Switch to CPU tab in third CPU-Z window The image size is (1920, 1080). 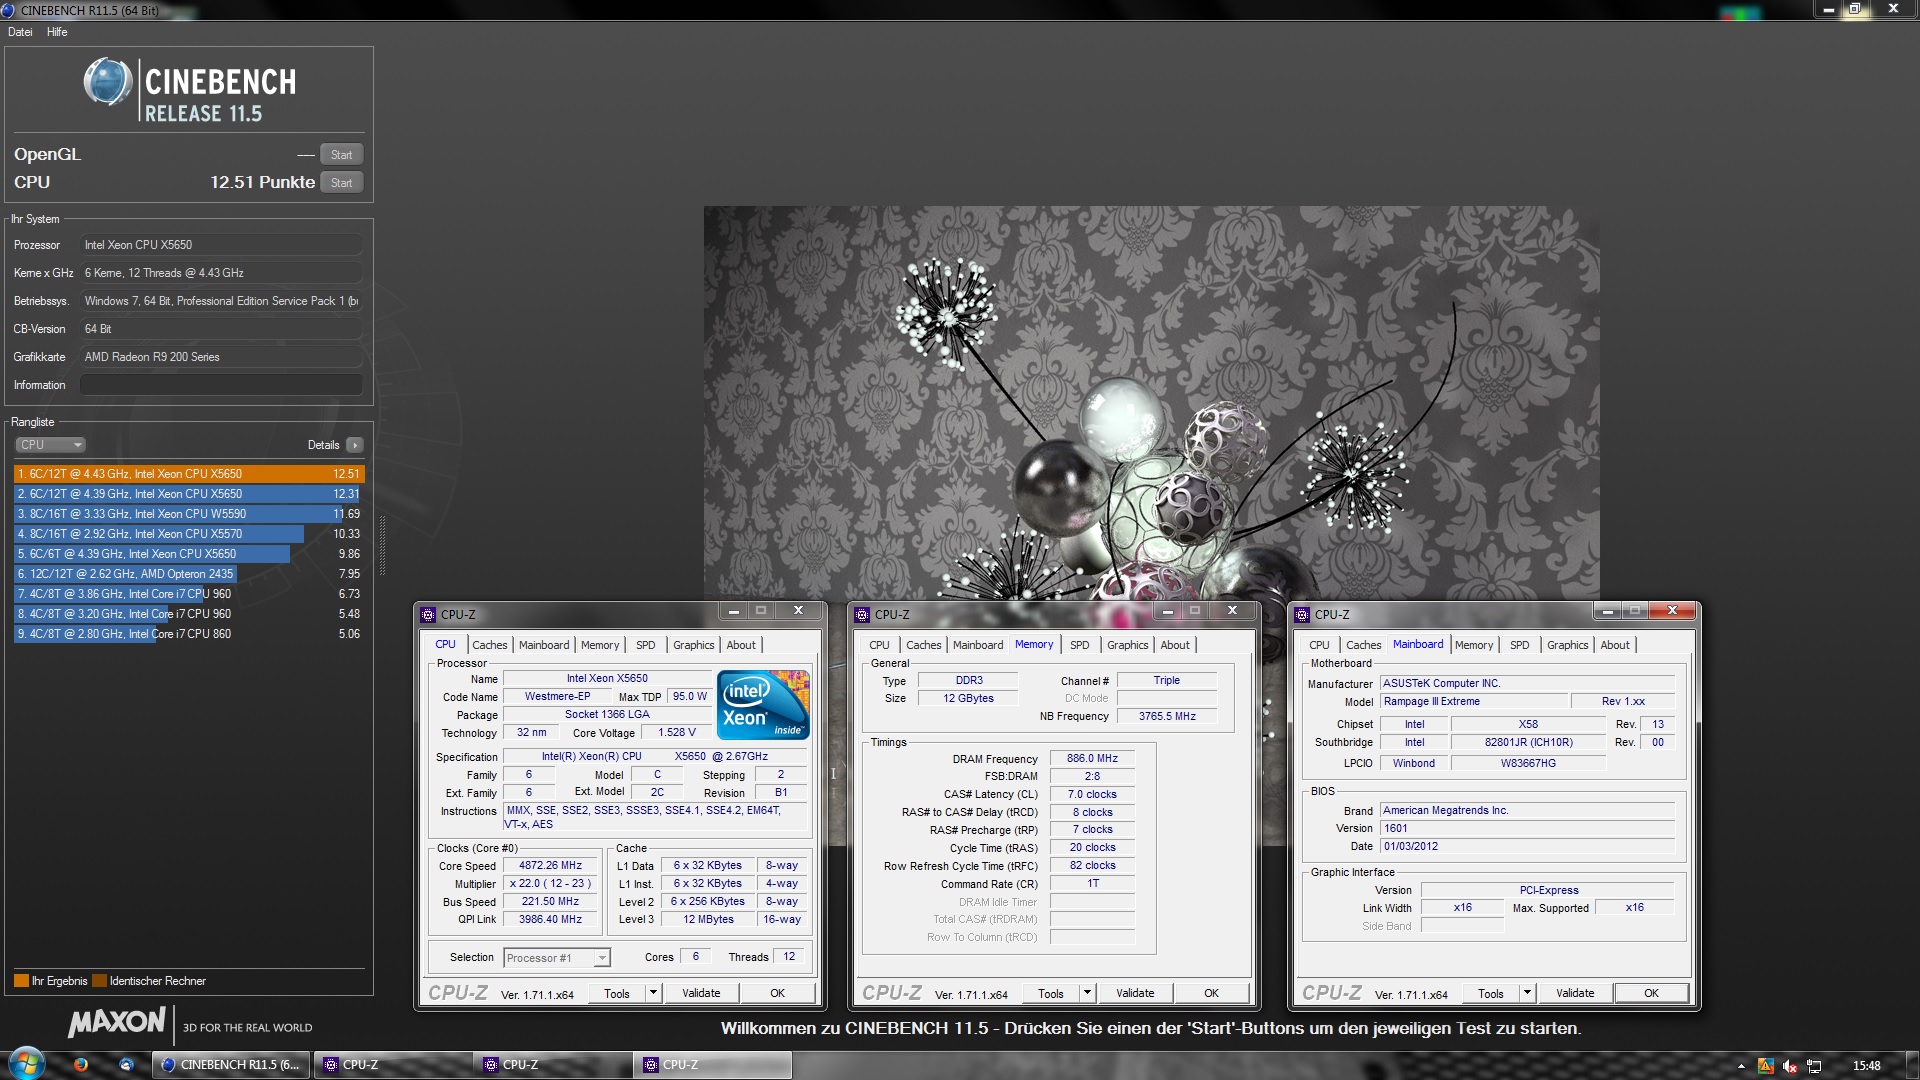click(1319, 645)
